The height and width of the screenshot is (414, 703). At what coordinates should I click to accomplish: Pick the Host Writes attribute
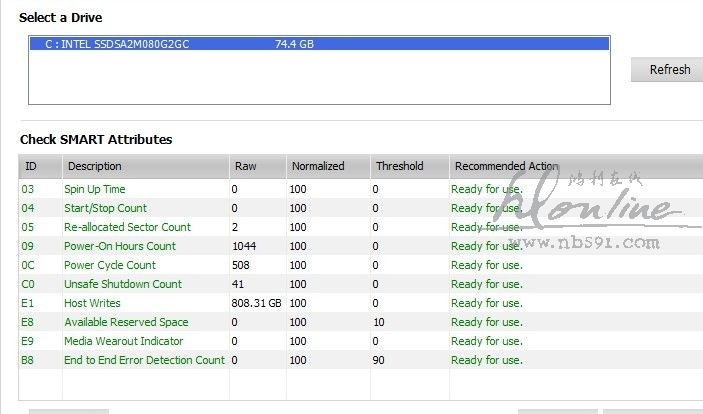(x=92, y=303)
